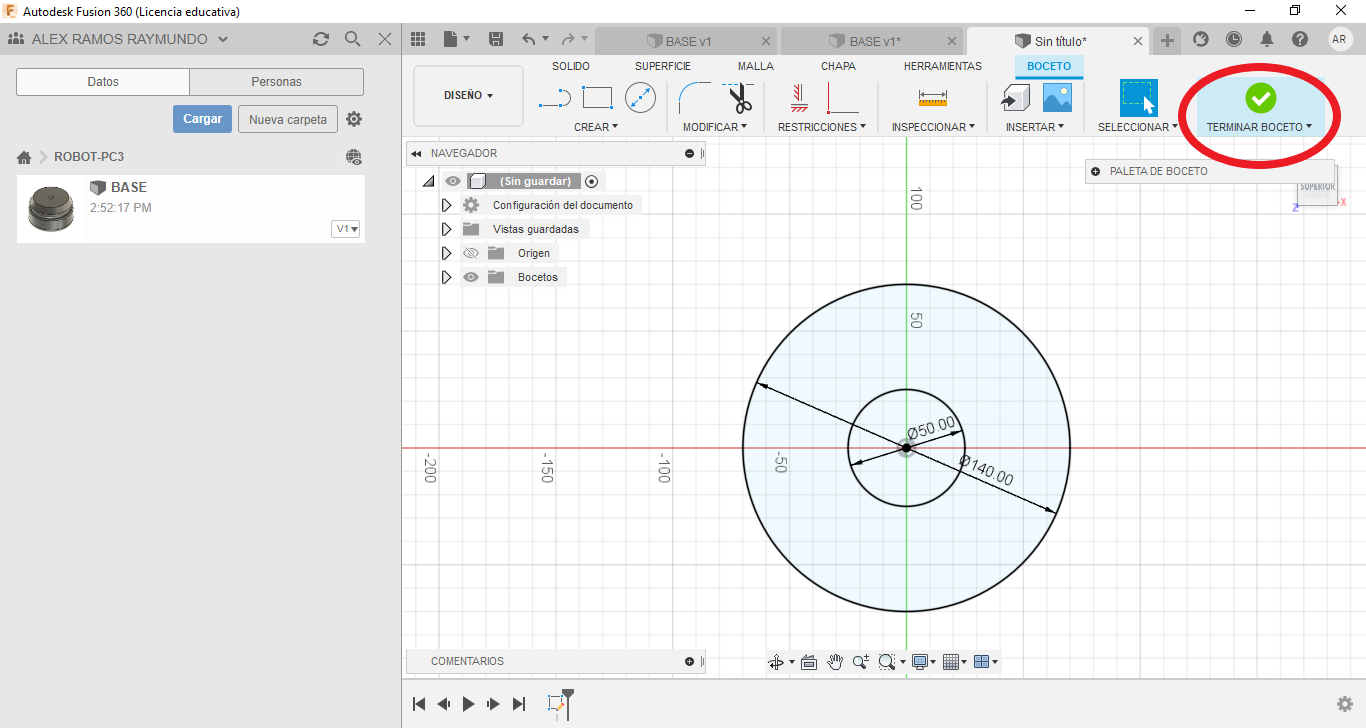Switch to the SUPERFICIE ribbon tab
This screenshot has width=1366, height=728.
click(x=662, y=66)
